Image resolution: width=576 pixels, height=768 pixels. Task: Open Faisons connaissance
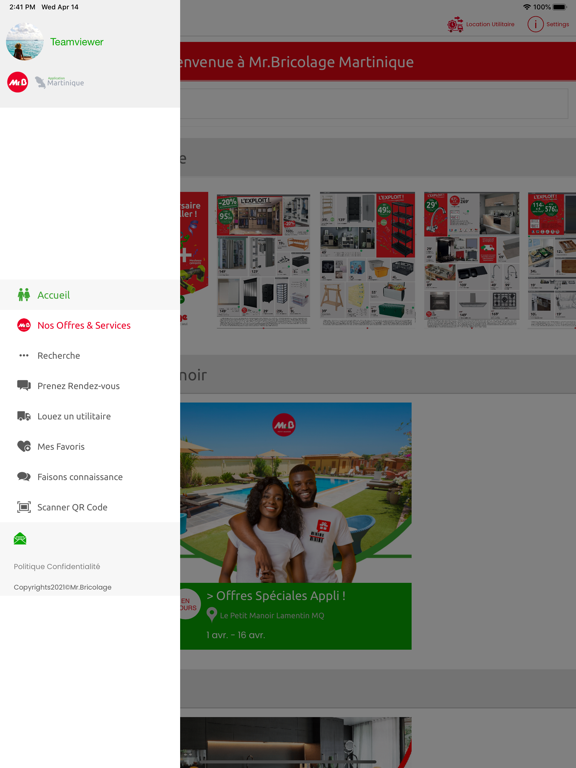point(90,477)
